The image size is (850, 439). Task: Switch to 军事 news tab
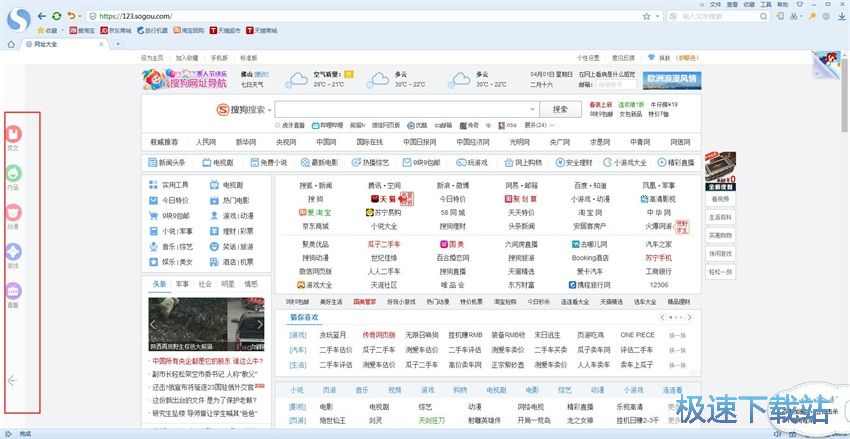182,284
